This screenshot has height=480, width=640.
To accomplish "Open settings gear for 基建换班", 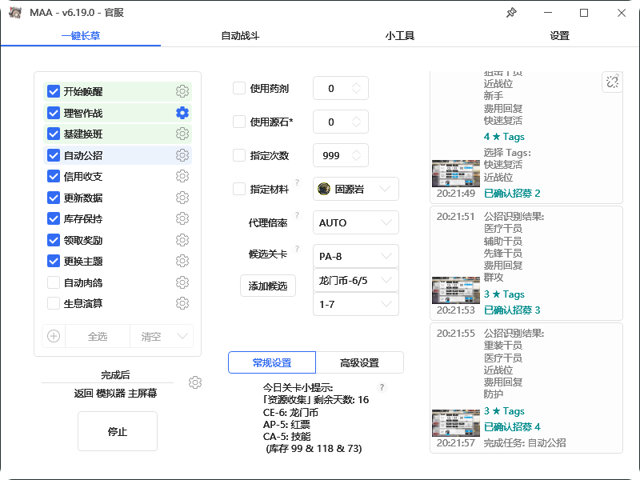I will pyautogui.click(x=182, y=134).
